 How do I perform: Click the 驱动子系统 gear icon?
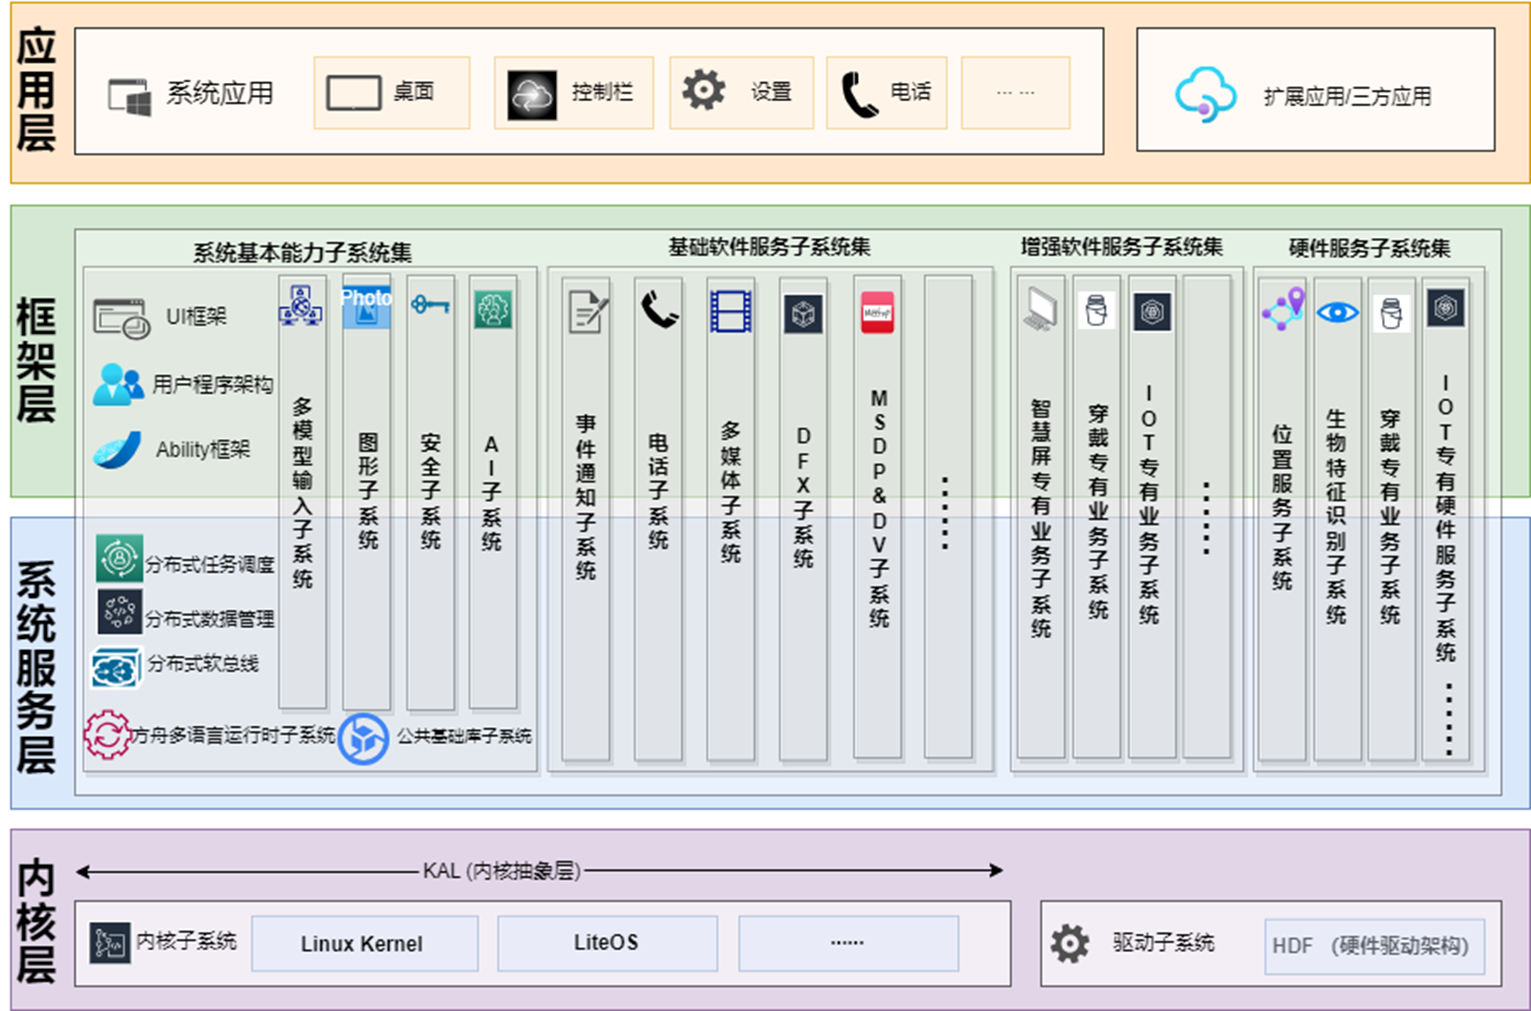[x=1069, y=942]
